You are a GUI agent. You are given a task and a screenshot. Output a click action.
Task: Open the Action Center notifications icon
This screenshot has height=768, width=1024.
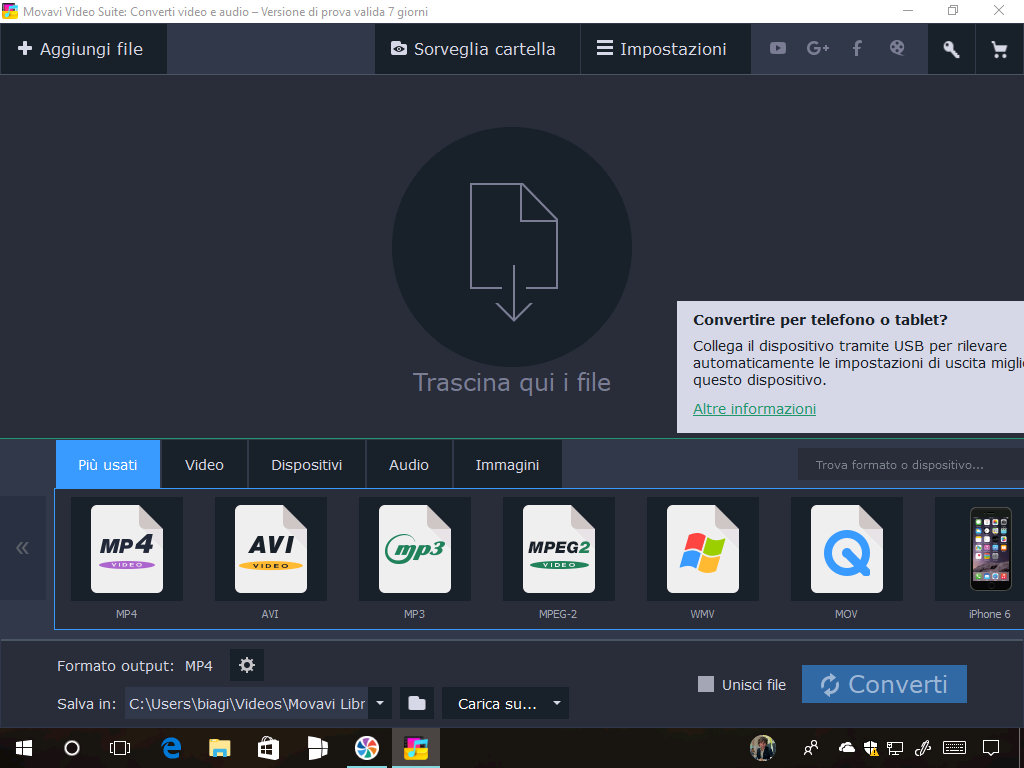point(991,748)
